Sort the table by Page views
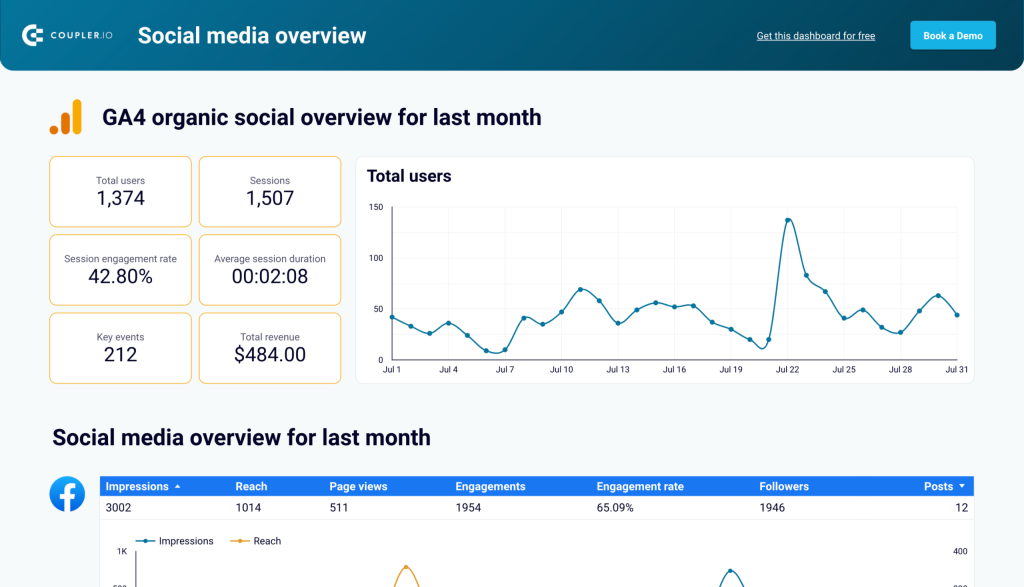 coord(358,486)
